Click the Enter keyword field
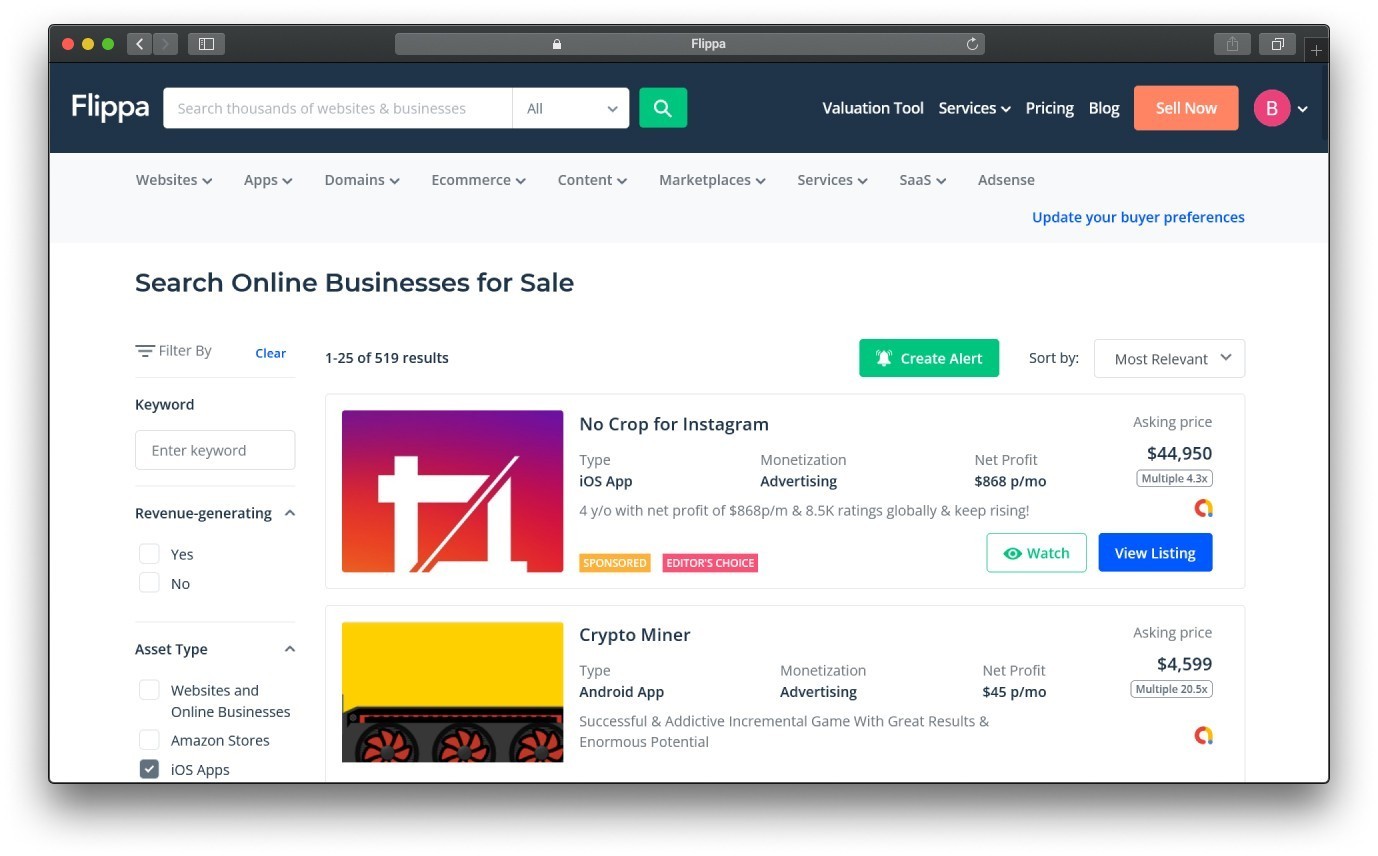Screen dimensions: 1378x856 215,450
